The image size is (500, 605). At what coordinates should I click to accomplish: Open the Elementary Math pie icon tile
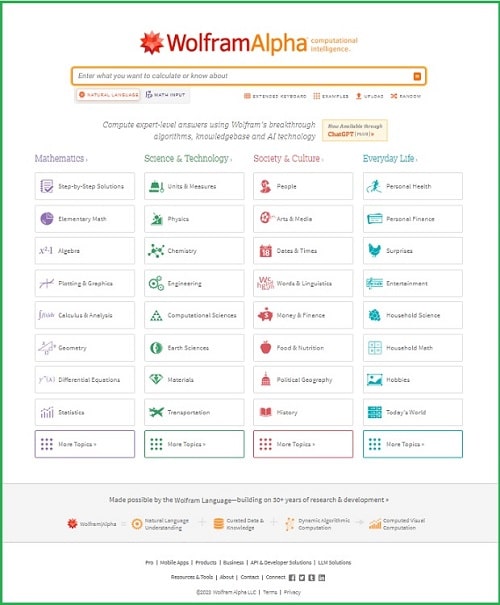(x=85, y=219)
